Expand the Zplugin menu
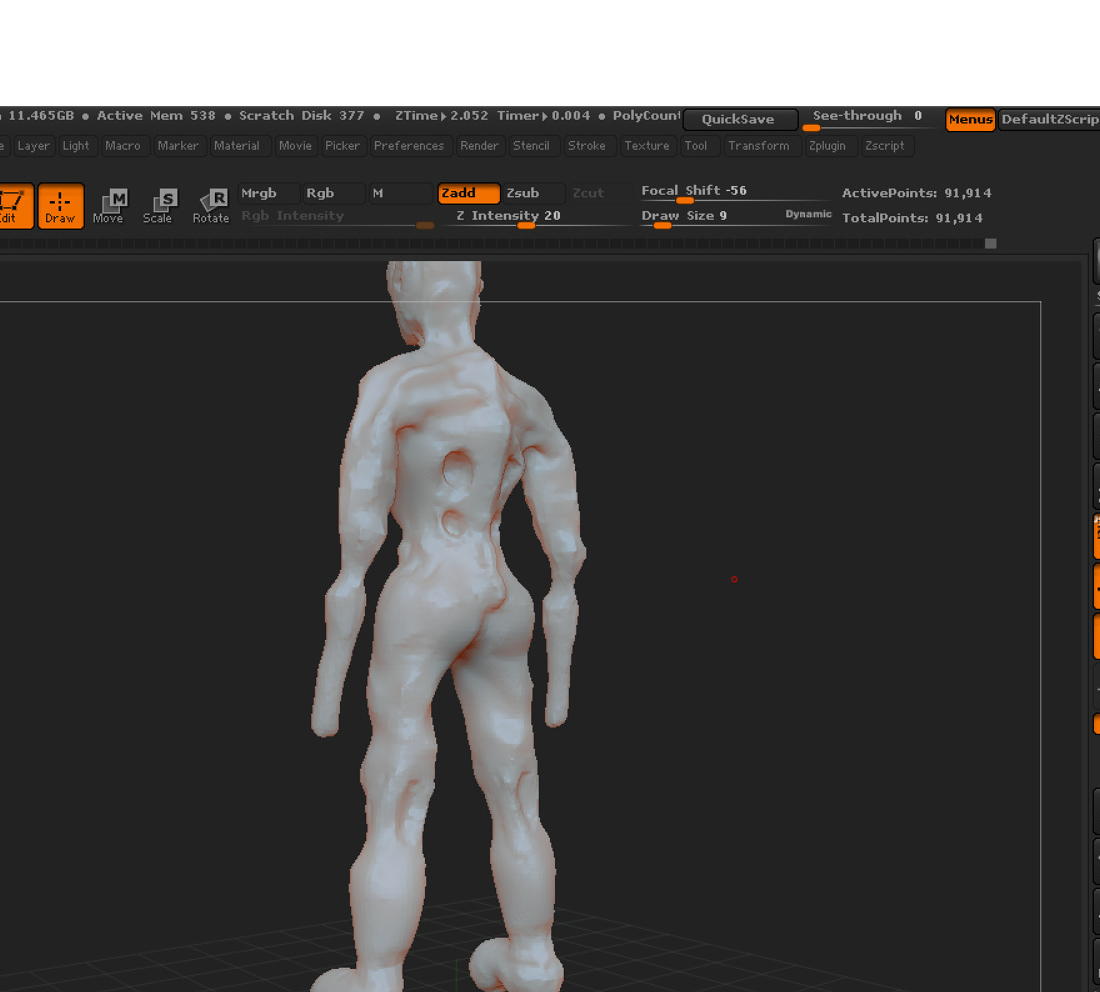Image resolution: width=1100 pixels, height=992 pixels. tap(827, 146)
